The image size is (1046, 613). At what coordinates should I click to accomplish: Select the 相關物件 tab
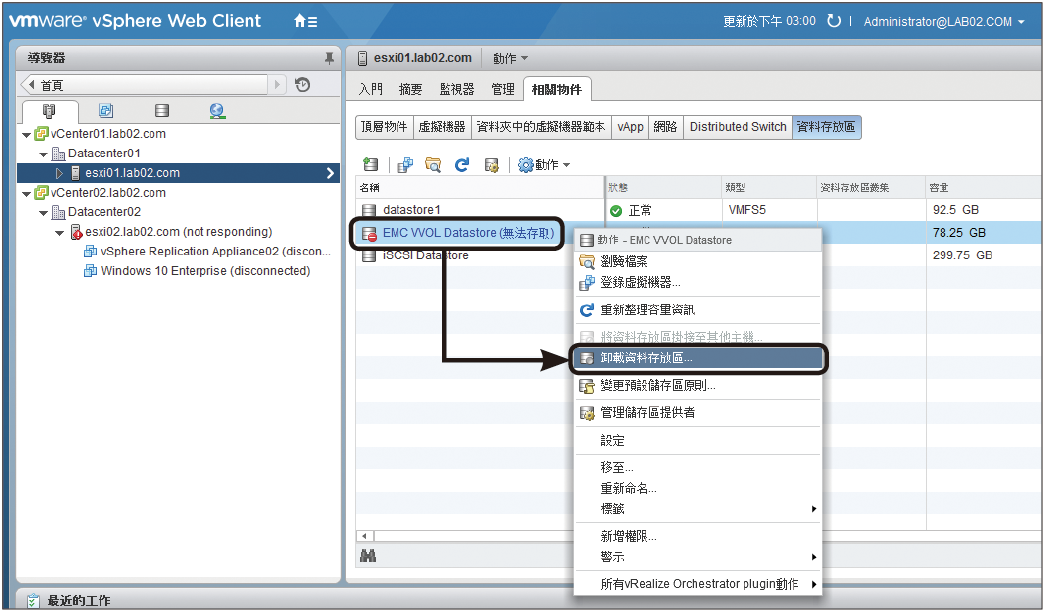[x=557, y=89]
